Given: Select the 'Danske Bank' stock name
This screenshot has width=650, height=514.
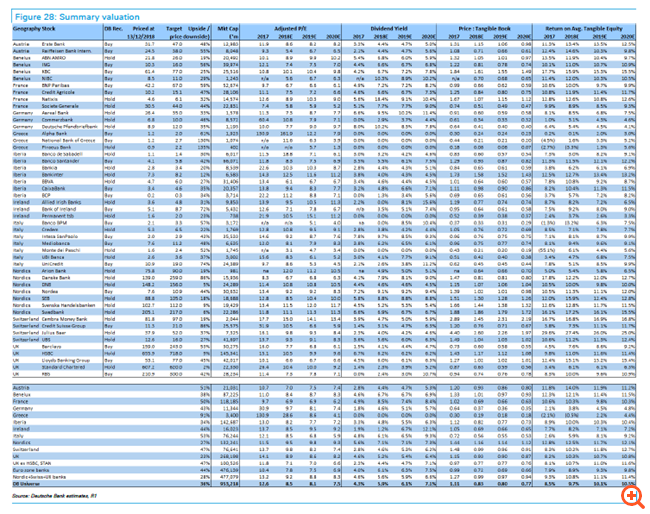Looking at the screenshot, I should click(56, 278).
